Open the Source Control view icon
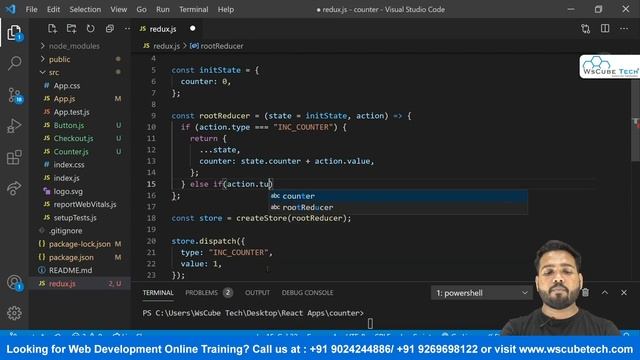The width and height of the screenshot is (640, 360). tap(15, 95)
